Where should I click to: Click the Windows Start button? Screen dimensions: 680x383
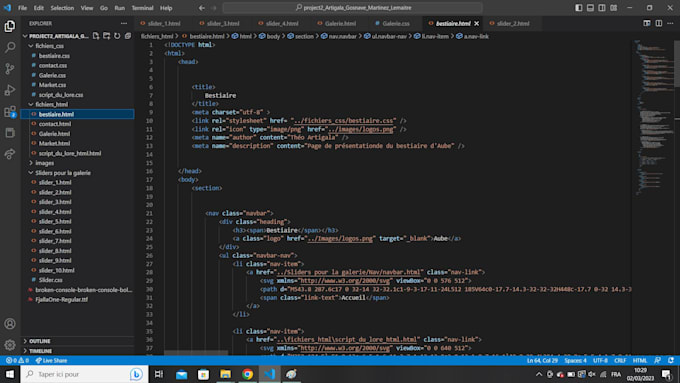tap(10, 374)
